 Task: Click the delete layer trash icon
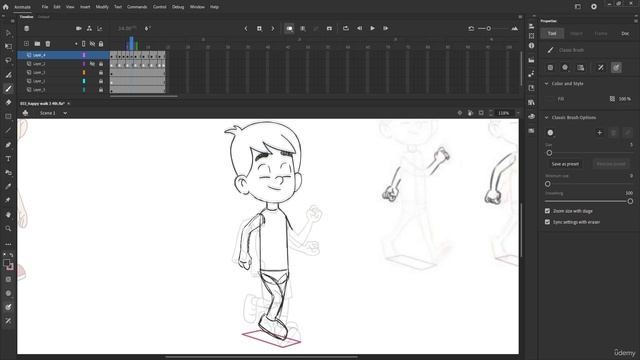pyautogui.click(x=48, y=44)
